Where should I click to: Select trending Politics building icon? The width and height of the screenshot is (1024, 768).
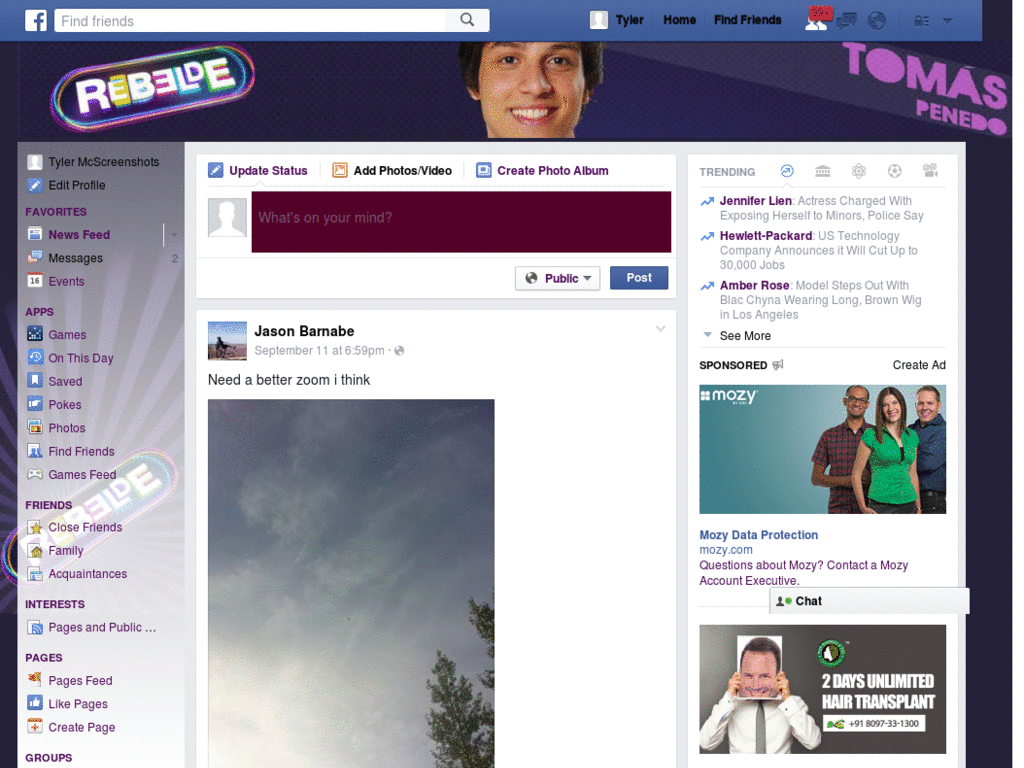tap(823, 171)
